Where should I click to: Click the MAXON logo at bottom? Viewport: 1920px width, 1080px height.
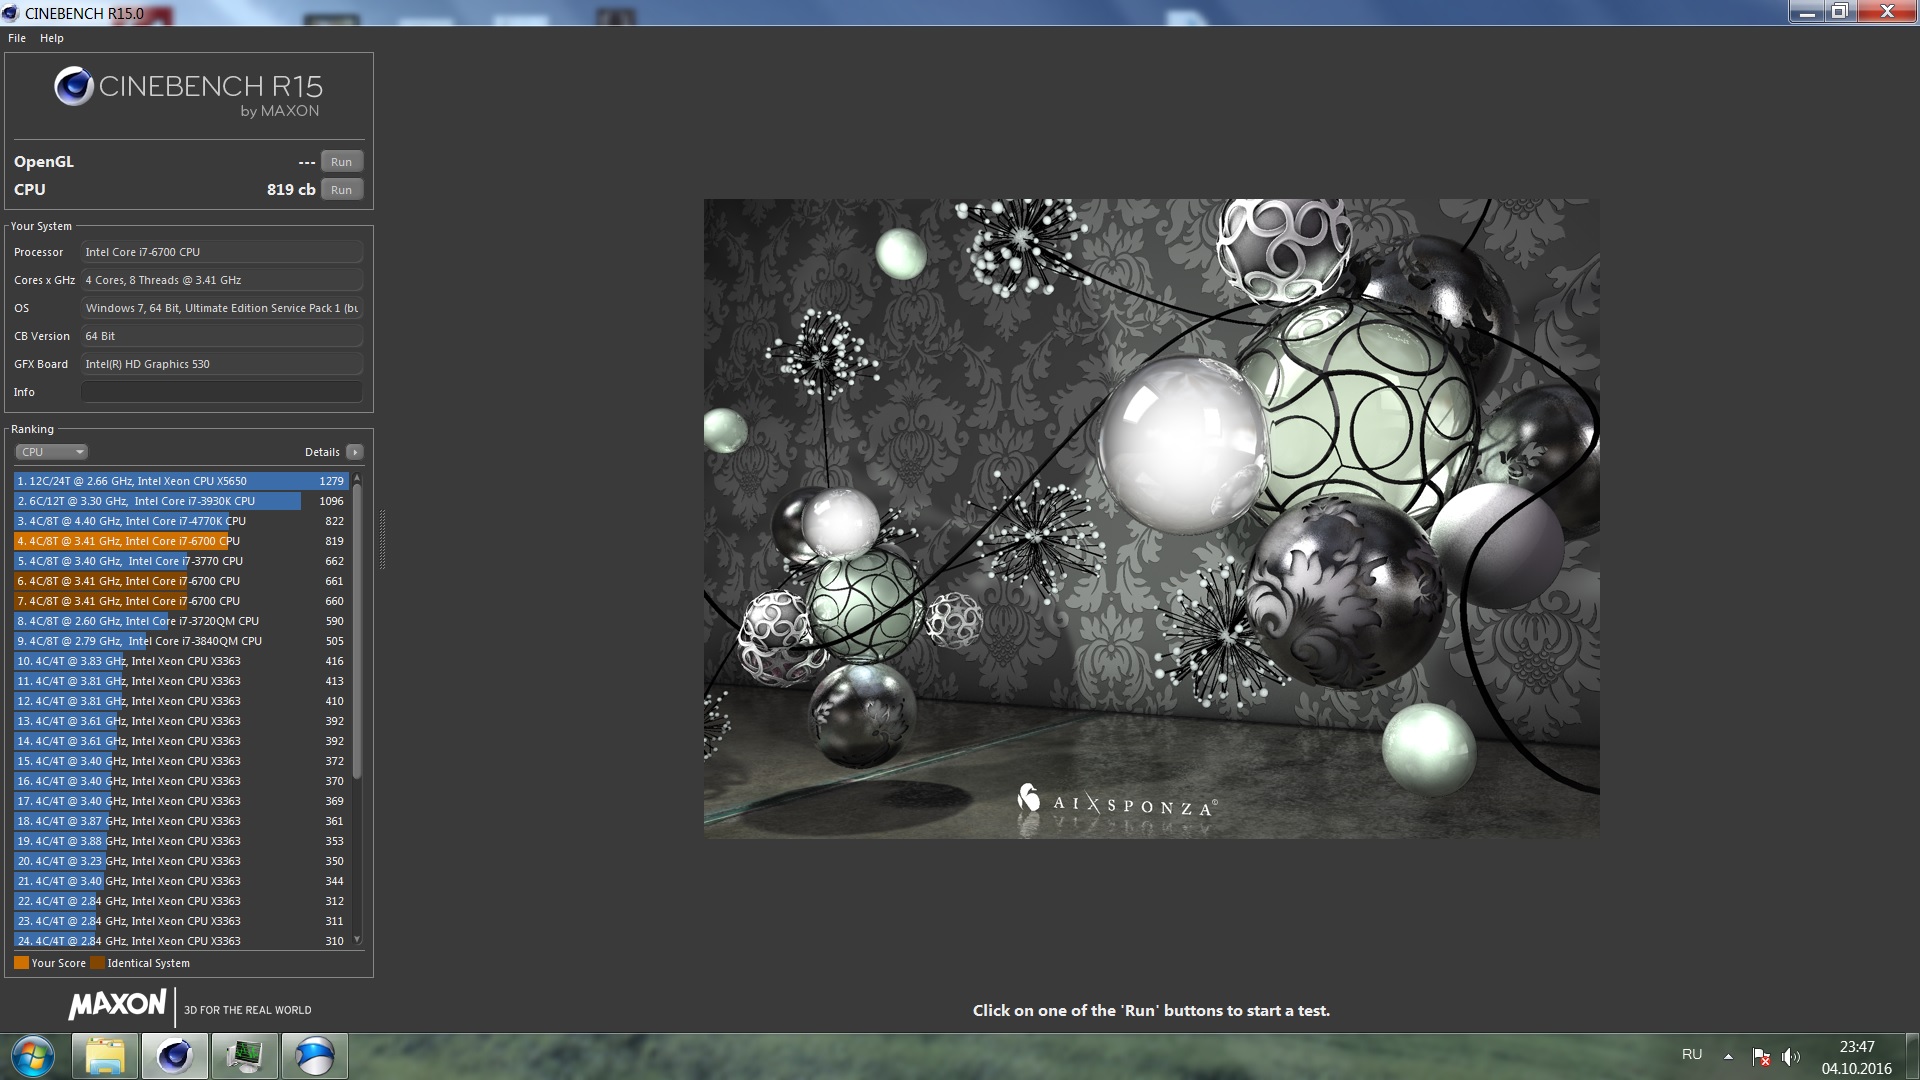(x=117, y=1005)
